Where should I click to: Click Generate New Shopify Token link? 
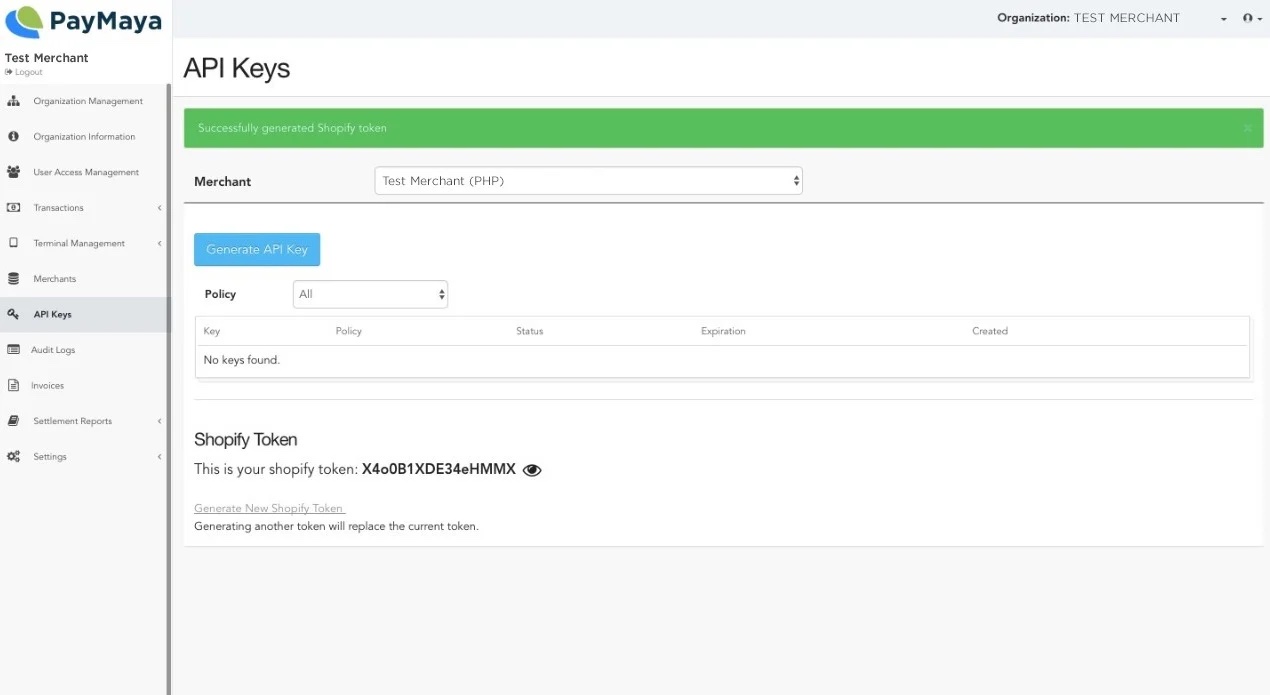pos(269,508)
